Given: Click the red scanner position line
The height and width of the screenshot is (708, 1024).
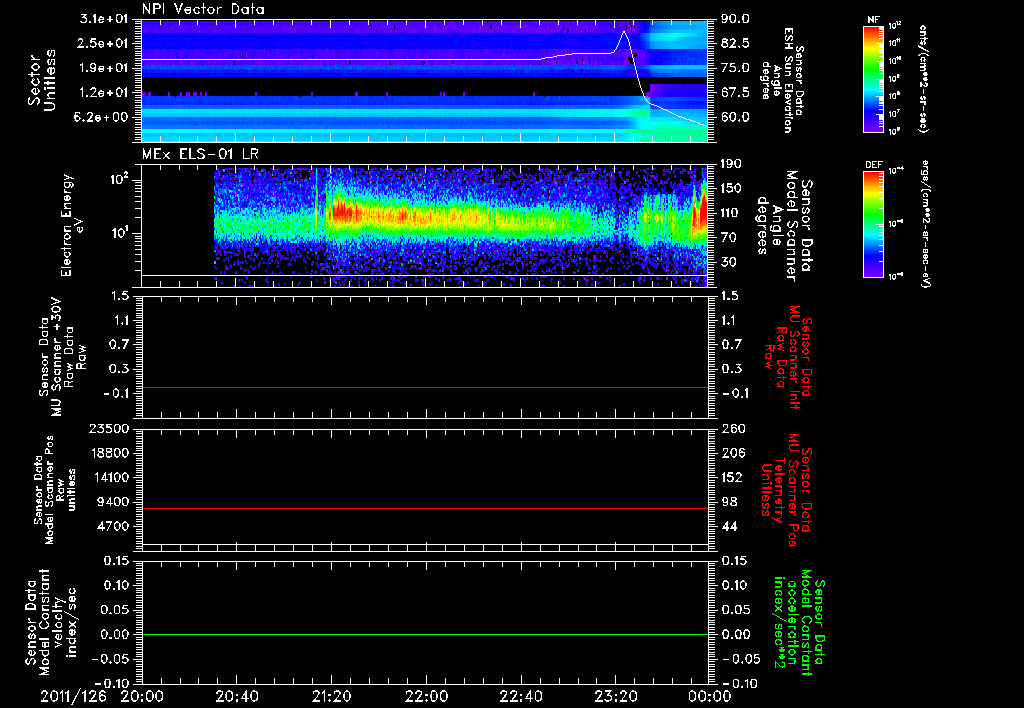Looking at the screenshot, I should (425, 508).
